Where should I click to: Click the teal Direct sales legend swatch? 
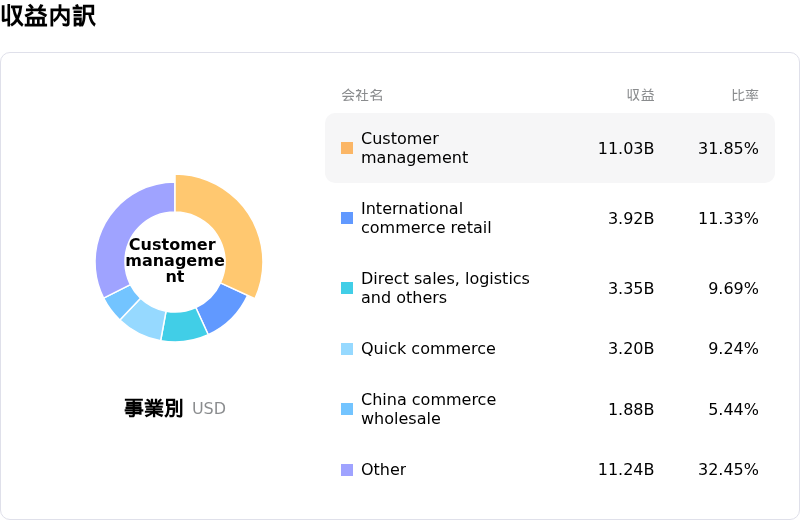[x=347, y=288]
